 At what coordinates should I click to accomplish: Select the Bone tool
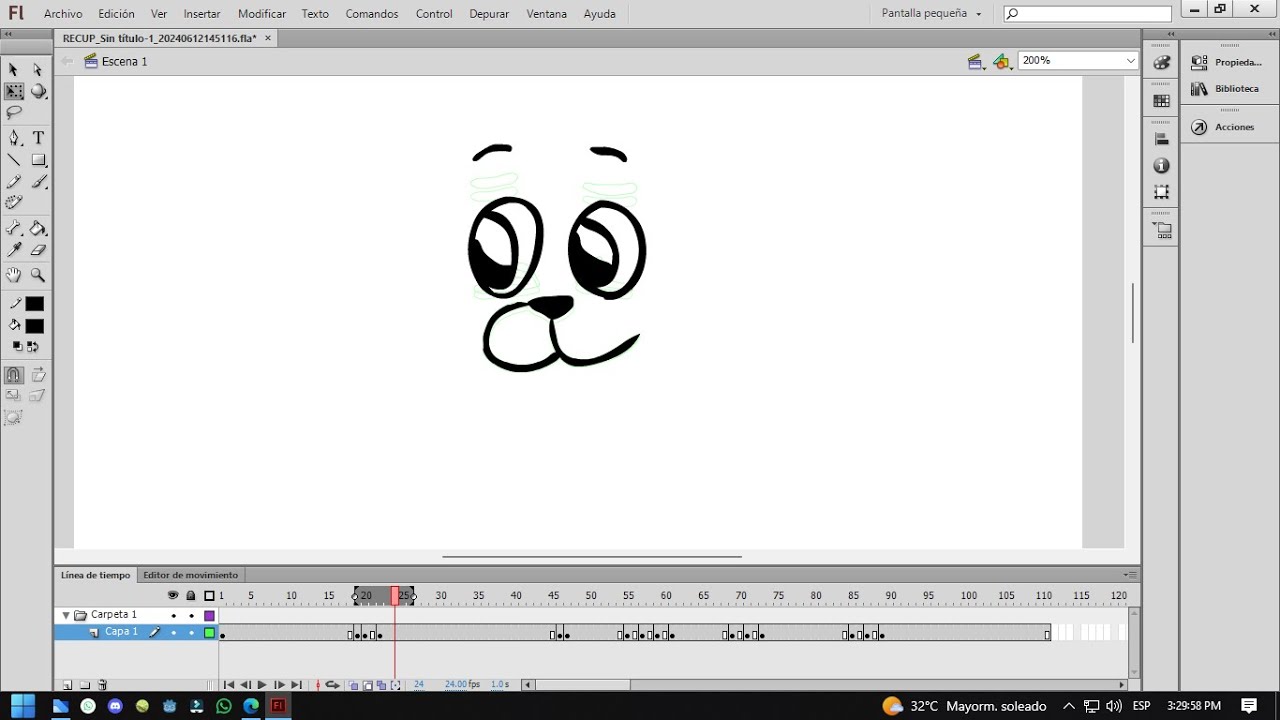[x=14, y=228]
